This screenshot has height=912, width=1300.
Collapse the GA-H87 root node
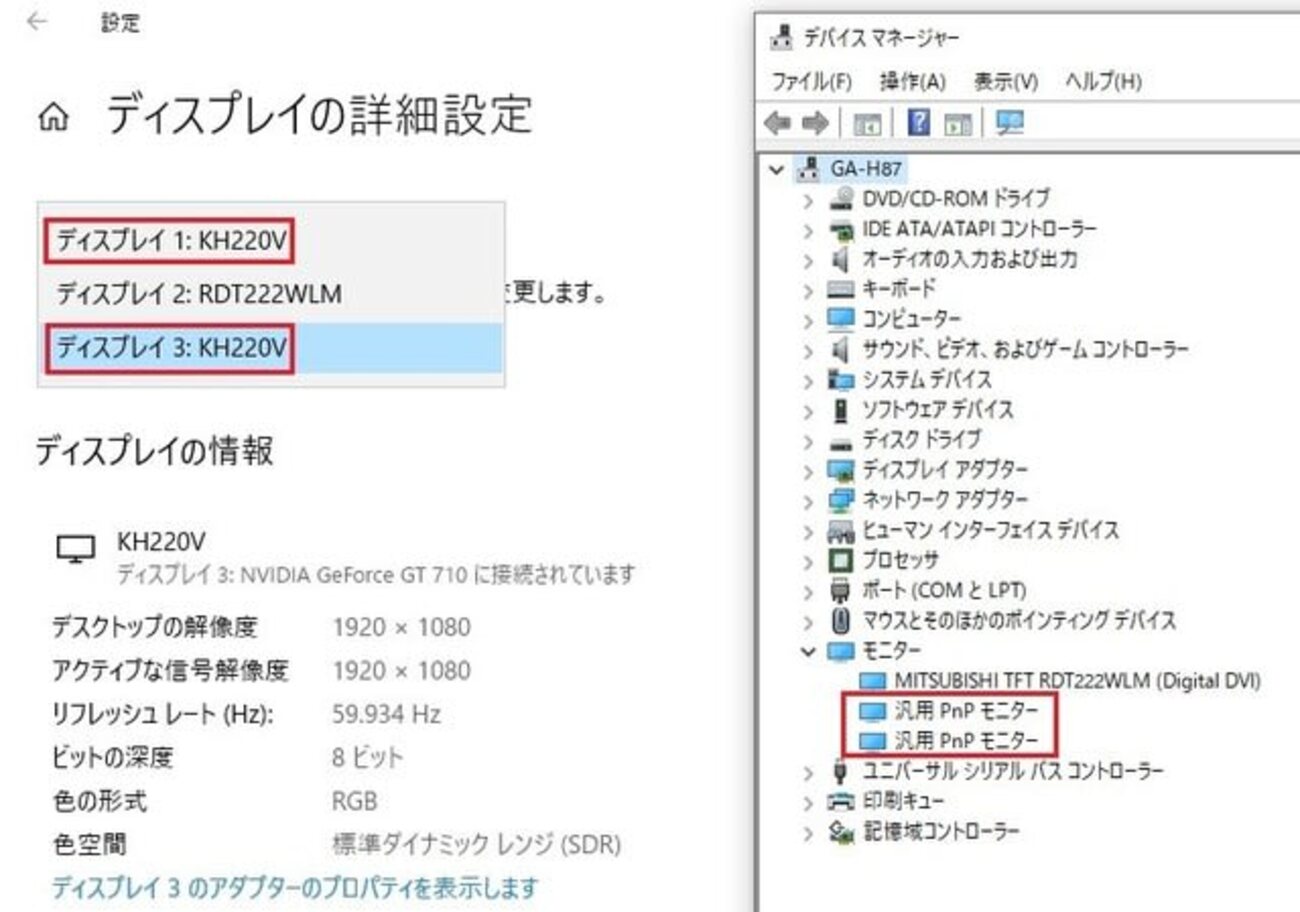click(x=779, y=169)
